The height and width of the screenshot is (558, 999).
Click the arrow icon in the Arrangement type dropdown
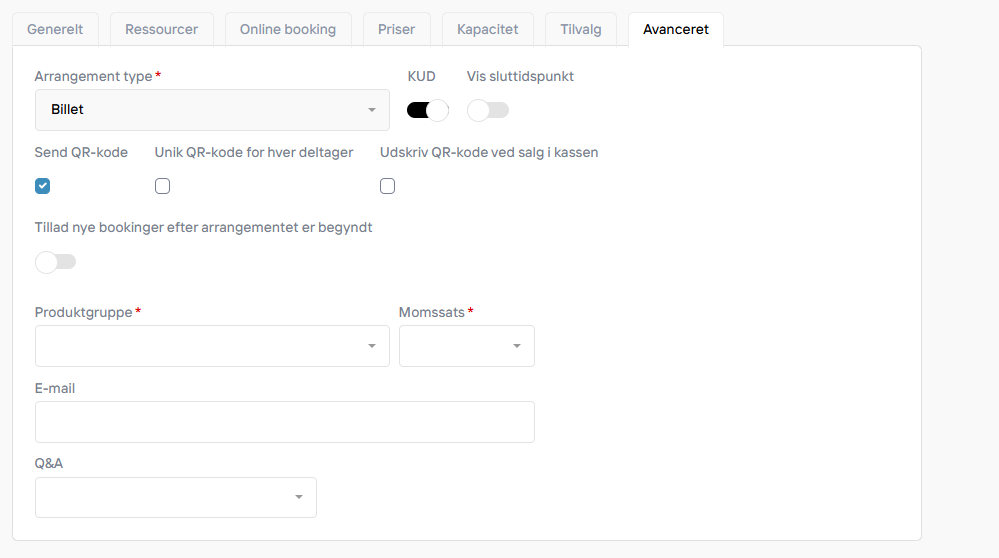pyautogui.click(x=372, y=110)
